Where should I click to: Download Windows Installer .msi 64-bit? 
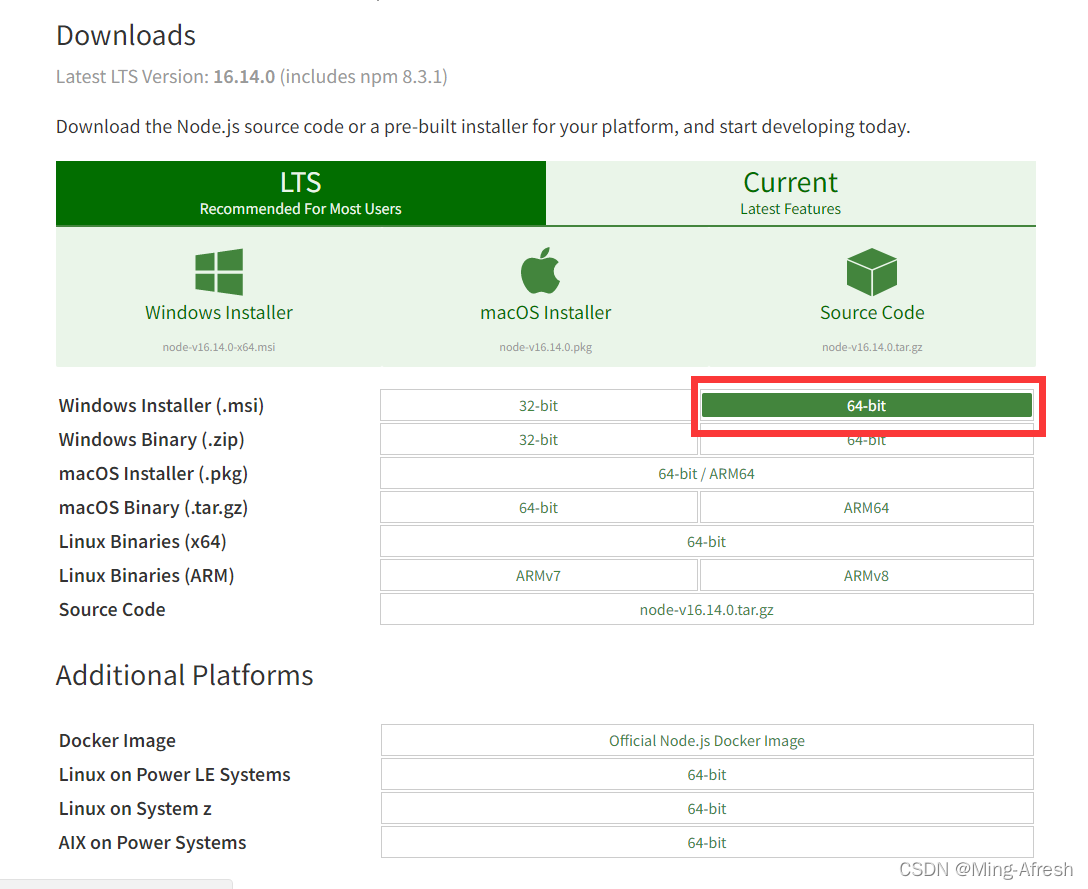pos(867,405)
